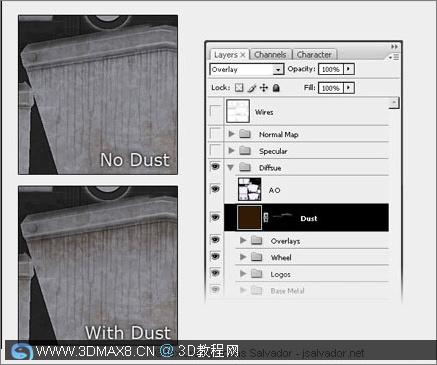Expand the Normal Map group
This screenshot has height=365, width=437.
tap(231, 134)
